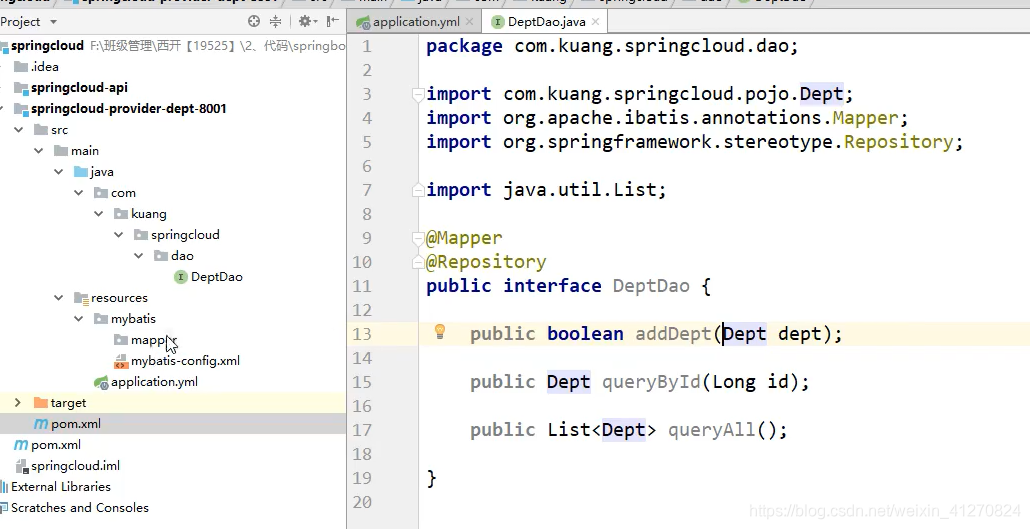1030x529 pixels.
Task: Collapse the springcloud package node
Action: click(x=118, y=235)
